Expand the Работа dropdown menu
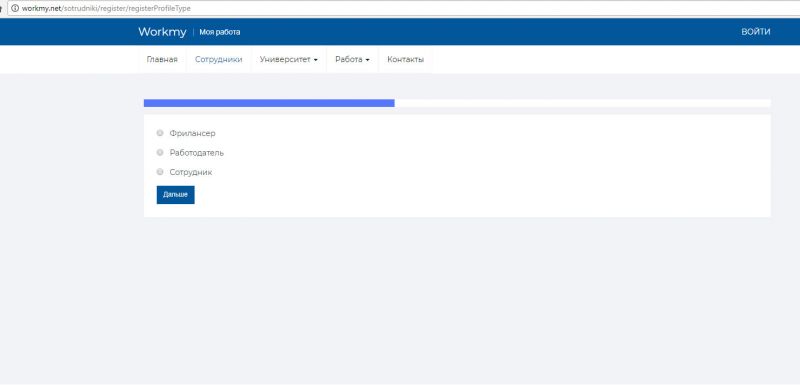Image resolution: width=800 pixels, height=385 pixels. coord(353,60)
